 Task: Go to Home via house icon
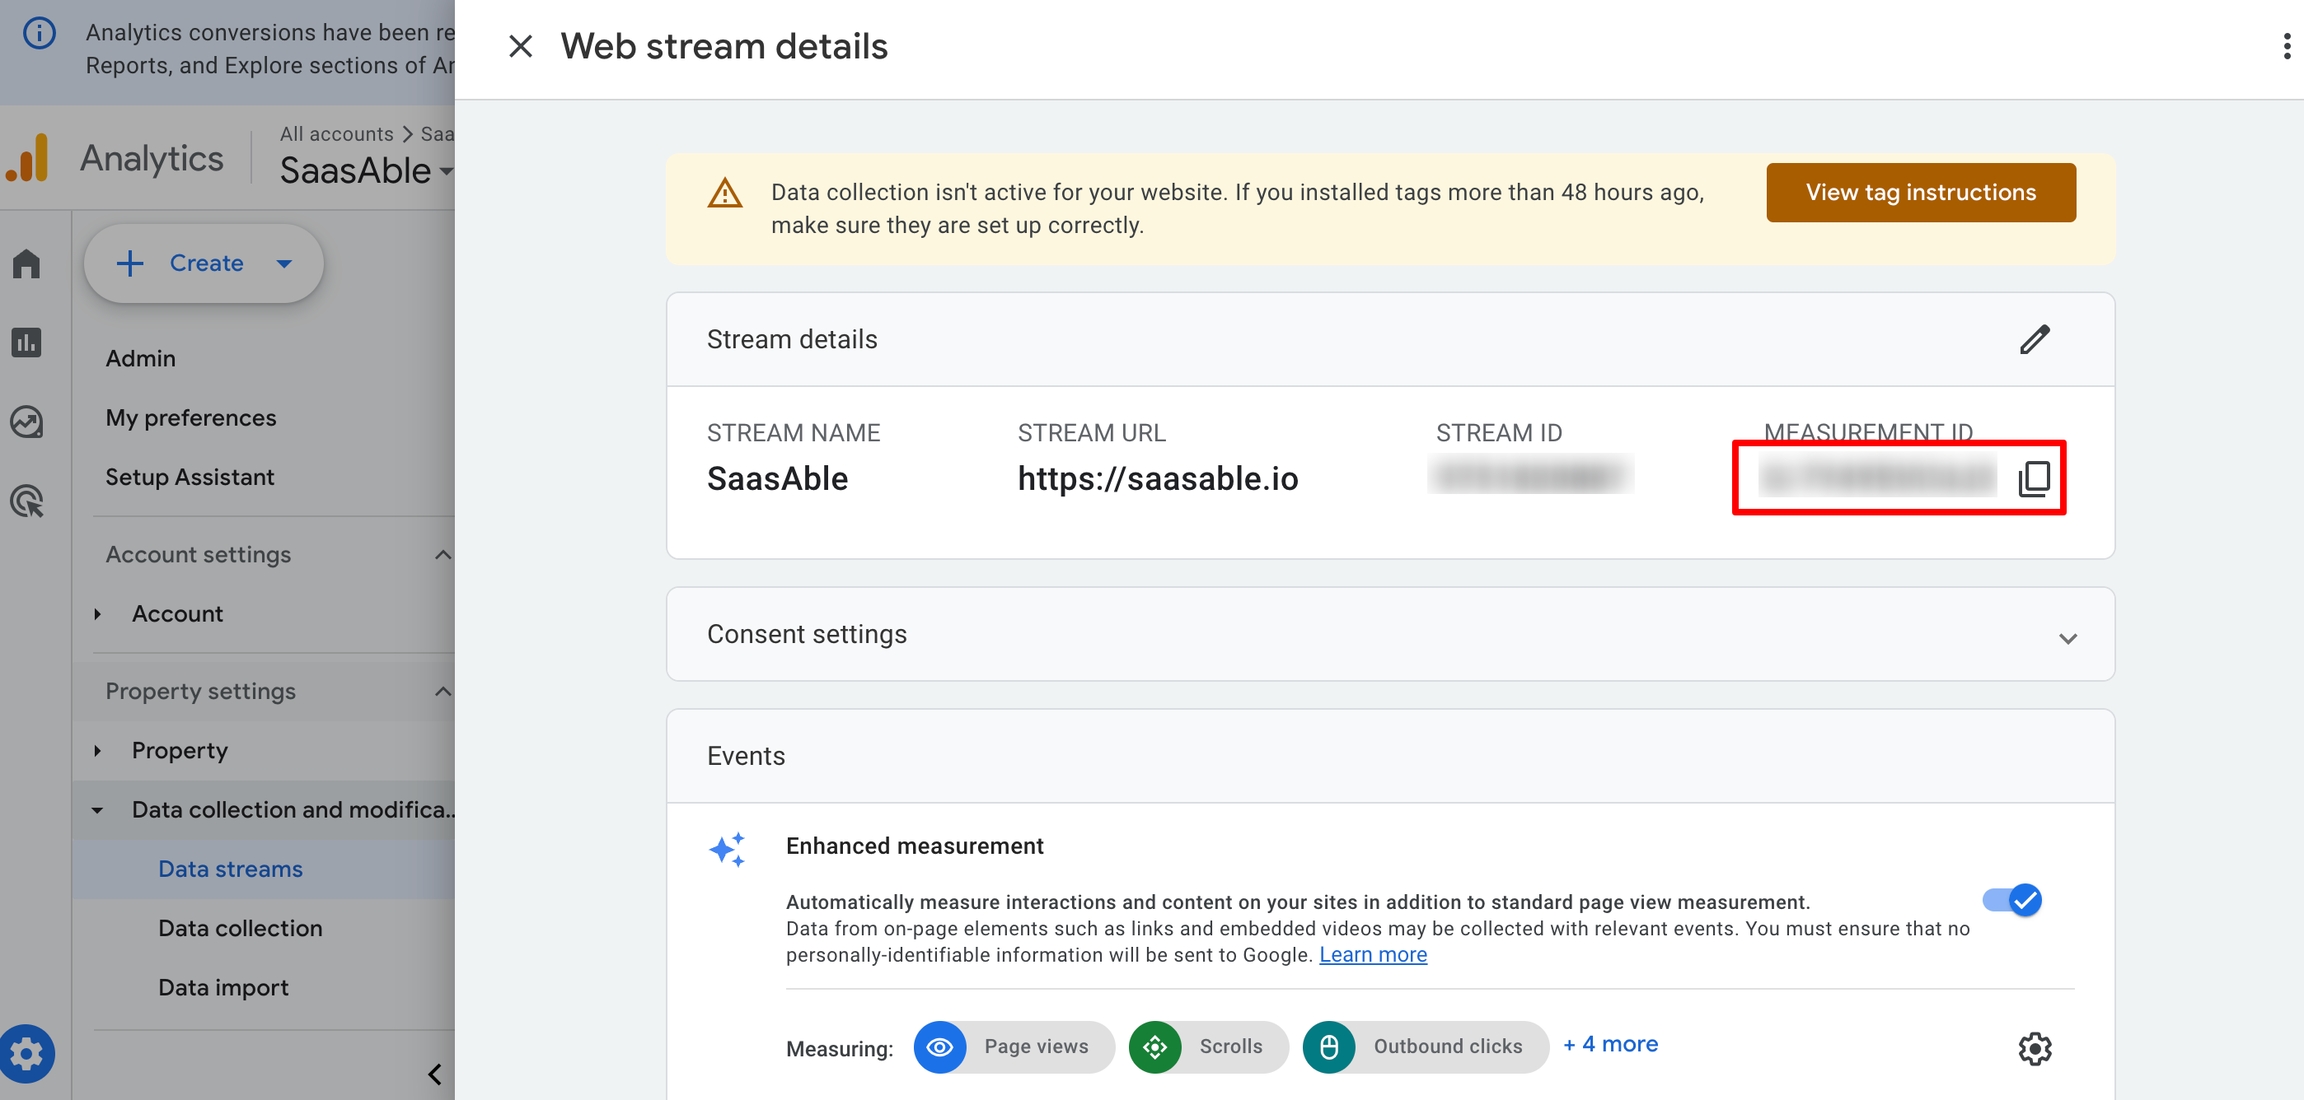click(27, 264)
